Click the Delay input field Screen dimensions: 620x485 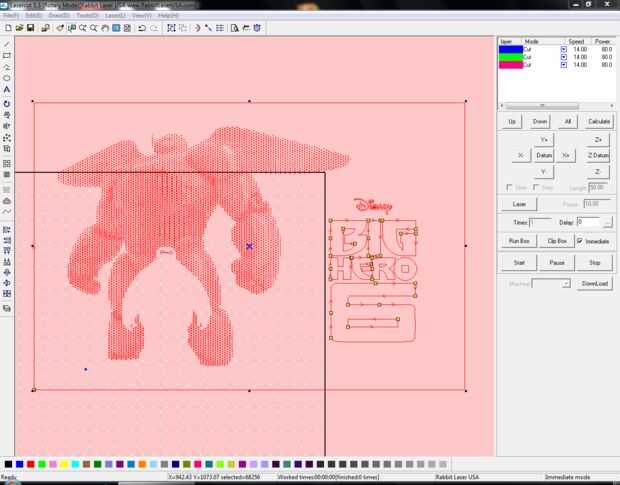pos(590,223)
